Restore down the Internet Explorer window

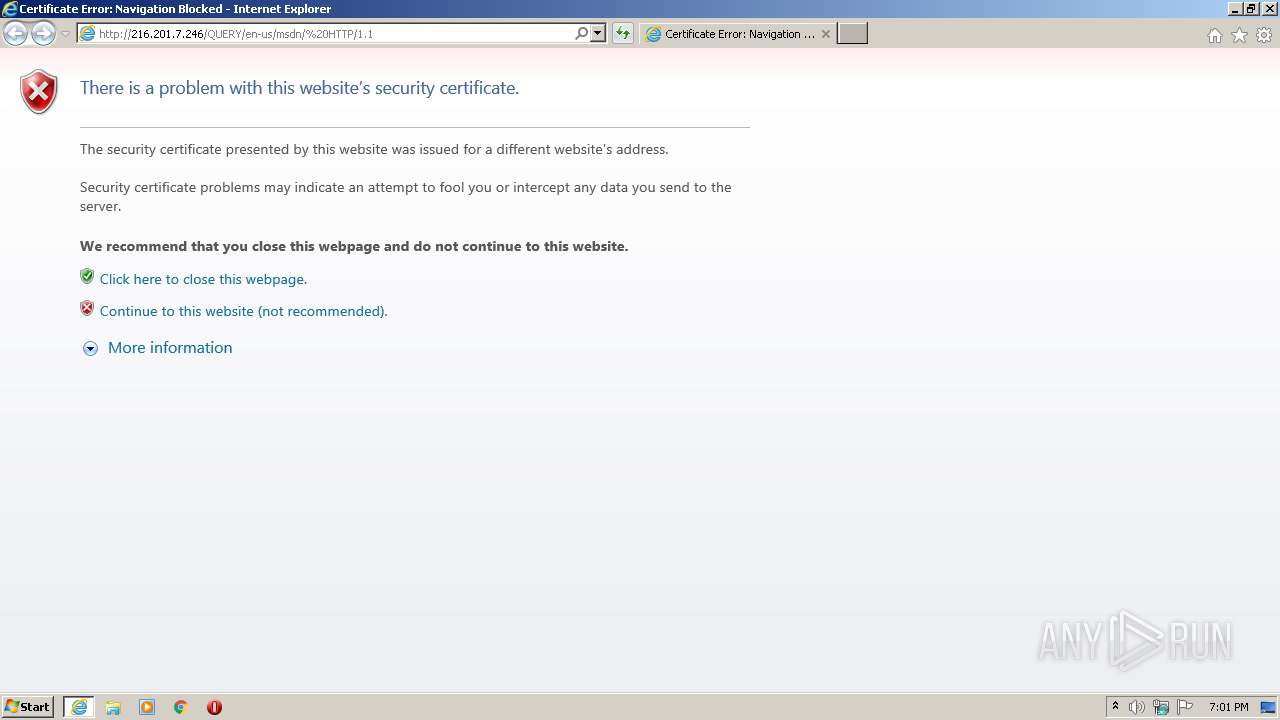1251,9
